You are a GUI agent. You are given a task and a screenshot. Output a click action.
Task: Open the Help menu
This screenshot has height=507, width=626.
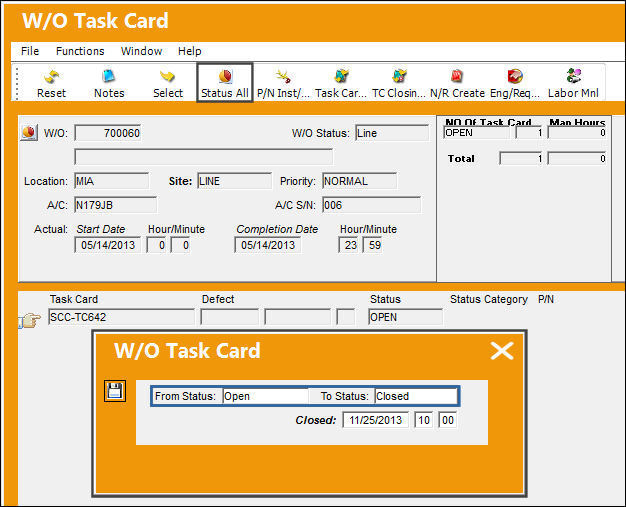pos(190,51)
